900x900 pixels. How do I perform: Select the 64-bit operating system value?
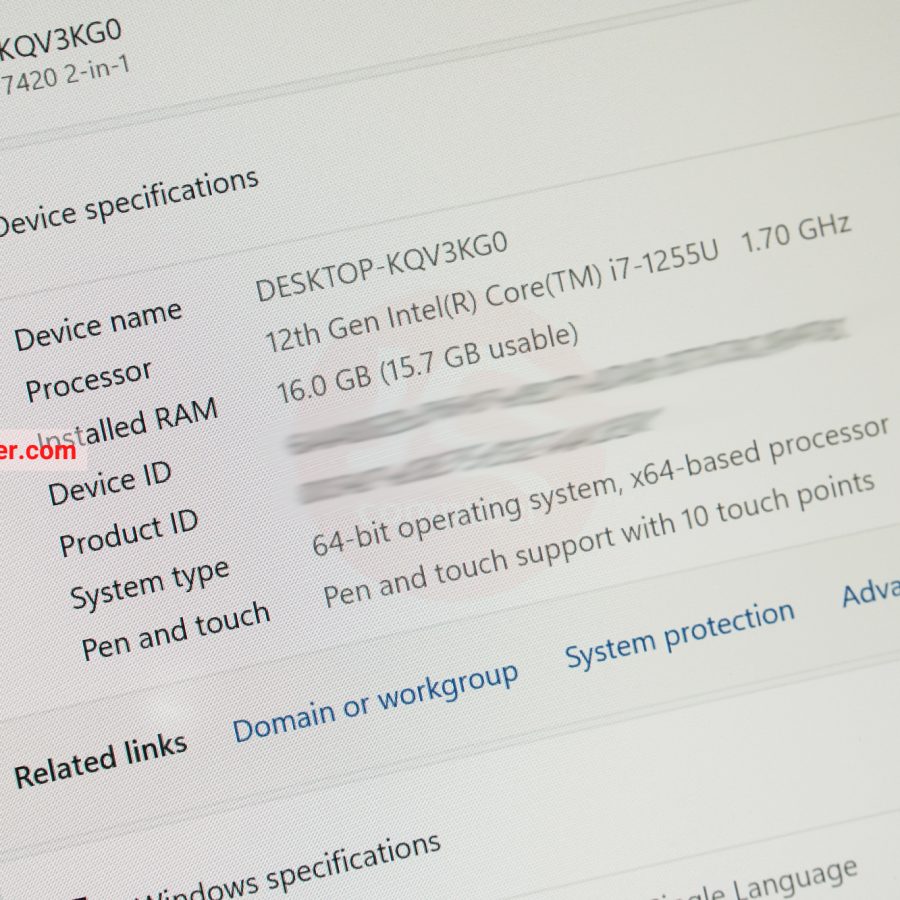600,487
